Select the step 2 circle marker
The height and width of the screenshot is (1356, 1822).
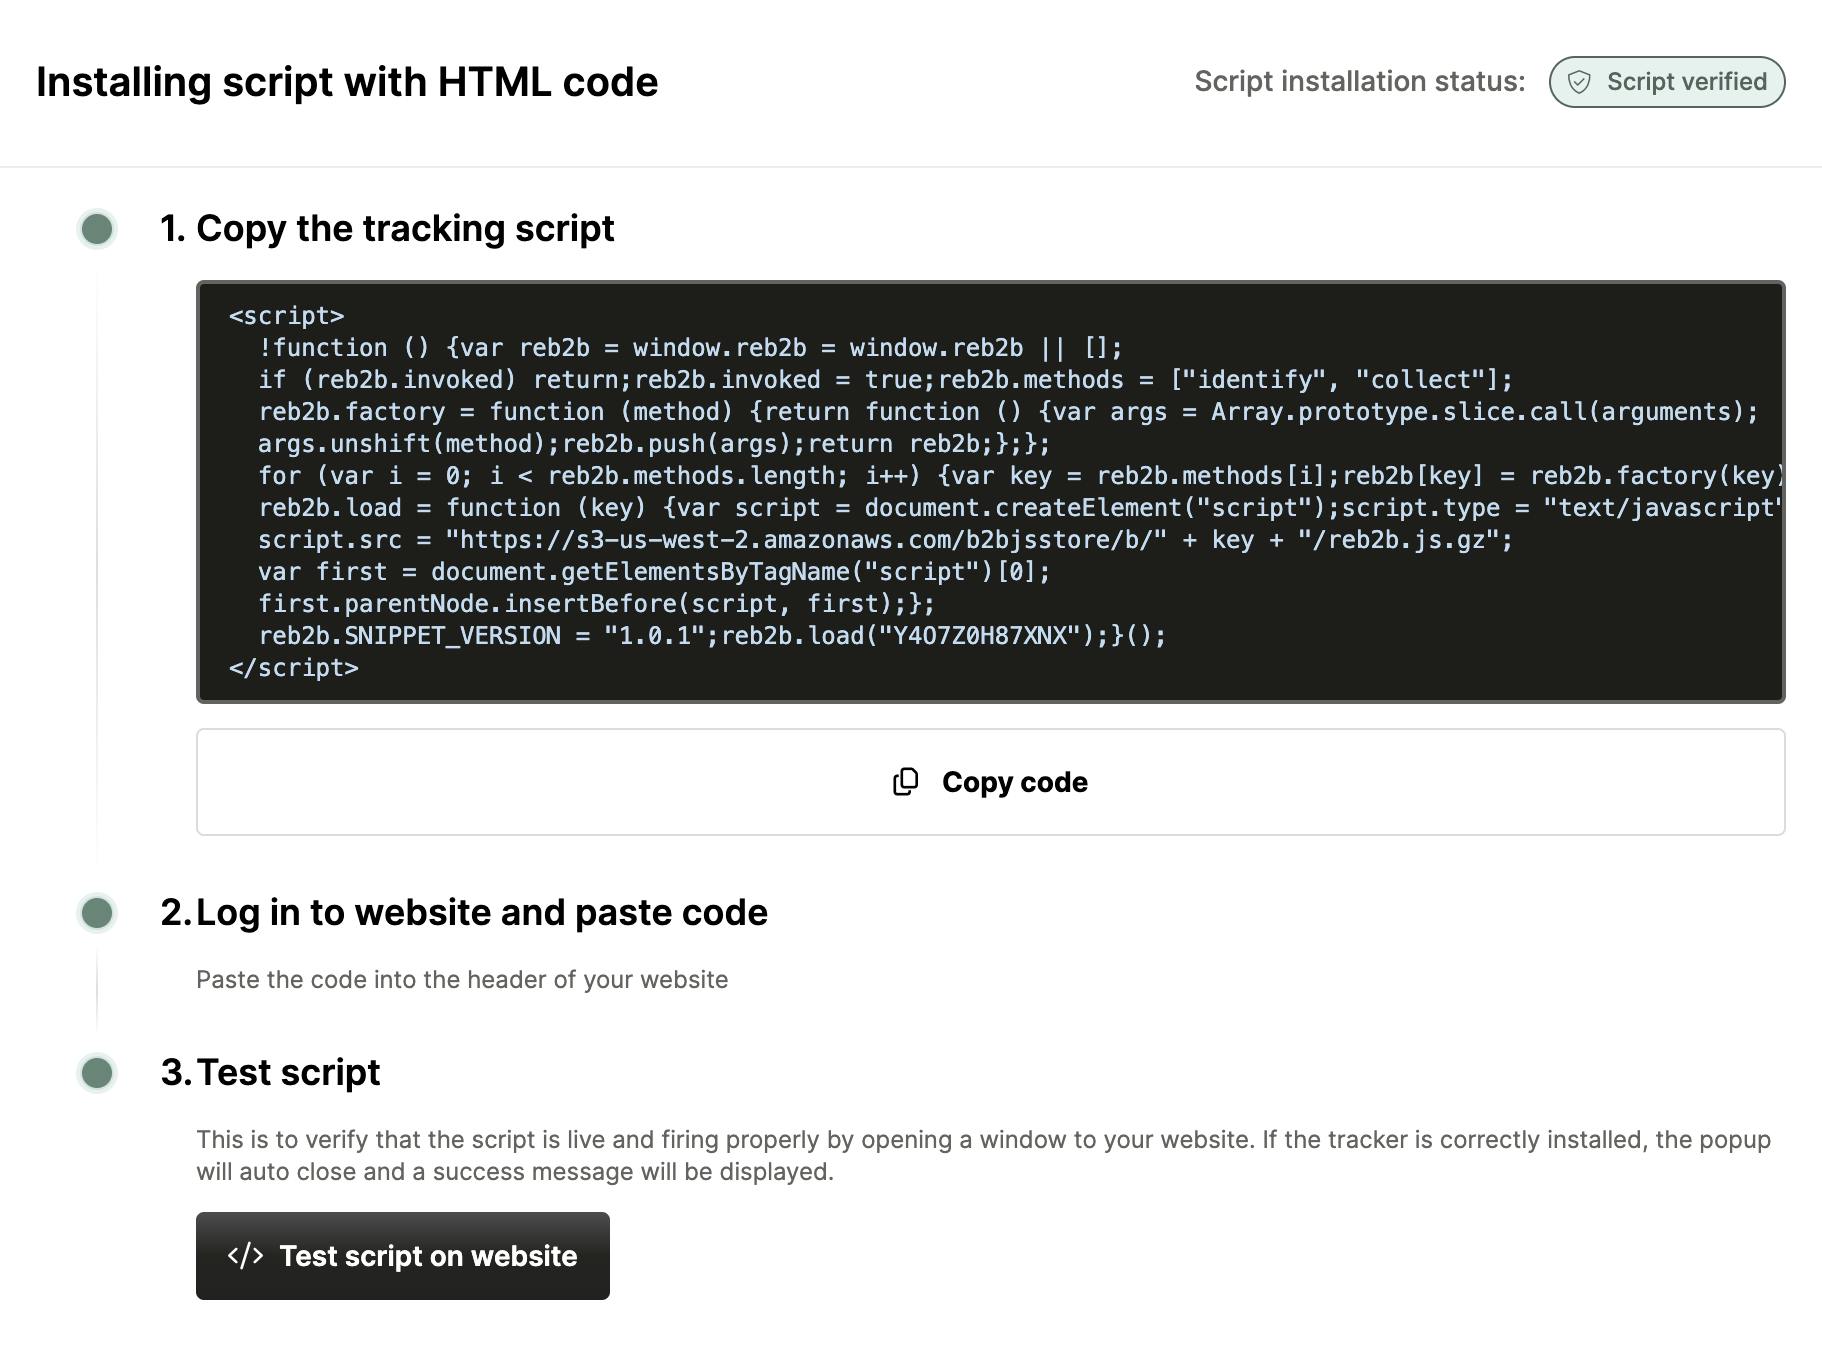coord(97,913)
